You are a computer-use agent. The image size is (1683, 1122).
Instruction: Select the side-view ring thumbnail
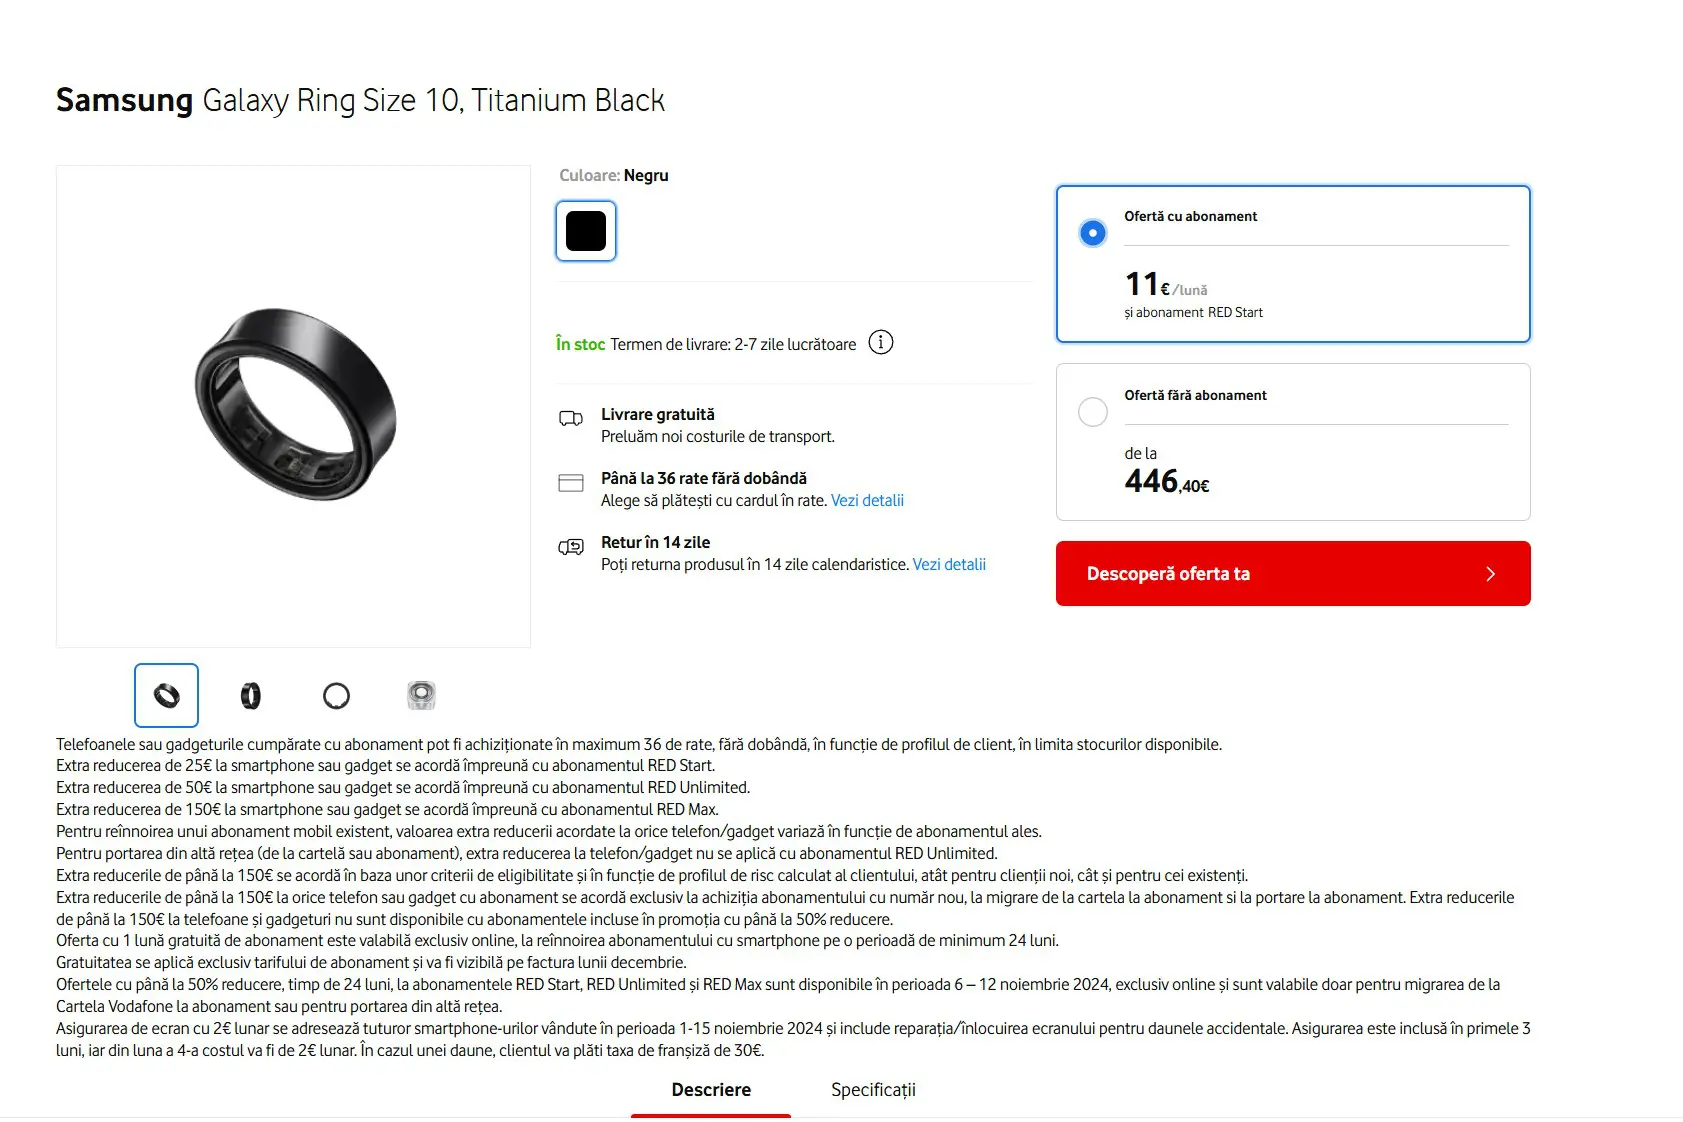(x=251, y=695)
